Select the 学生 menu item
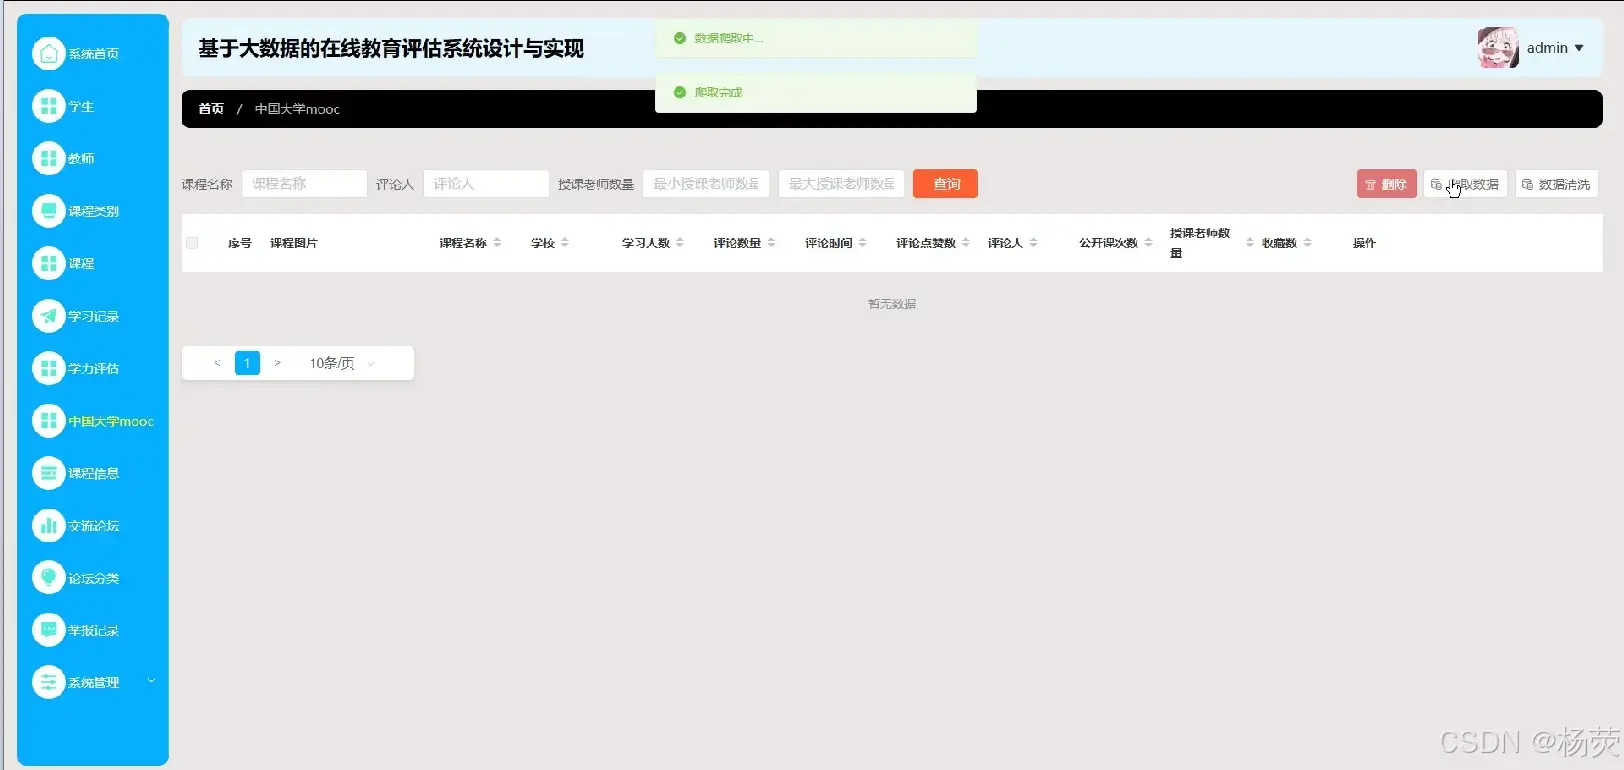 pos(81,106)
